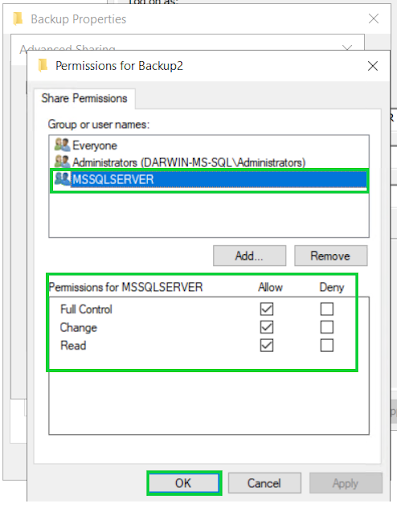Confirm with the OK button
Screen dimensions: 397x512
[x=184, y=483]
